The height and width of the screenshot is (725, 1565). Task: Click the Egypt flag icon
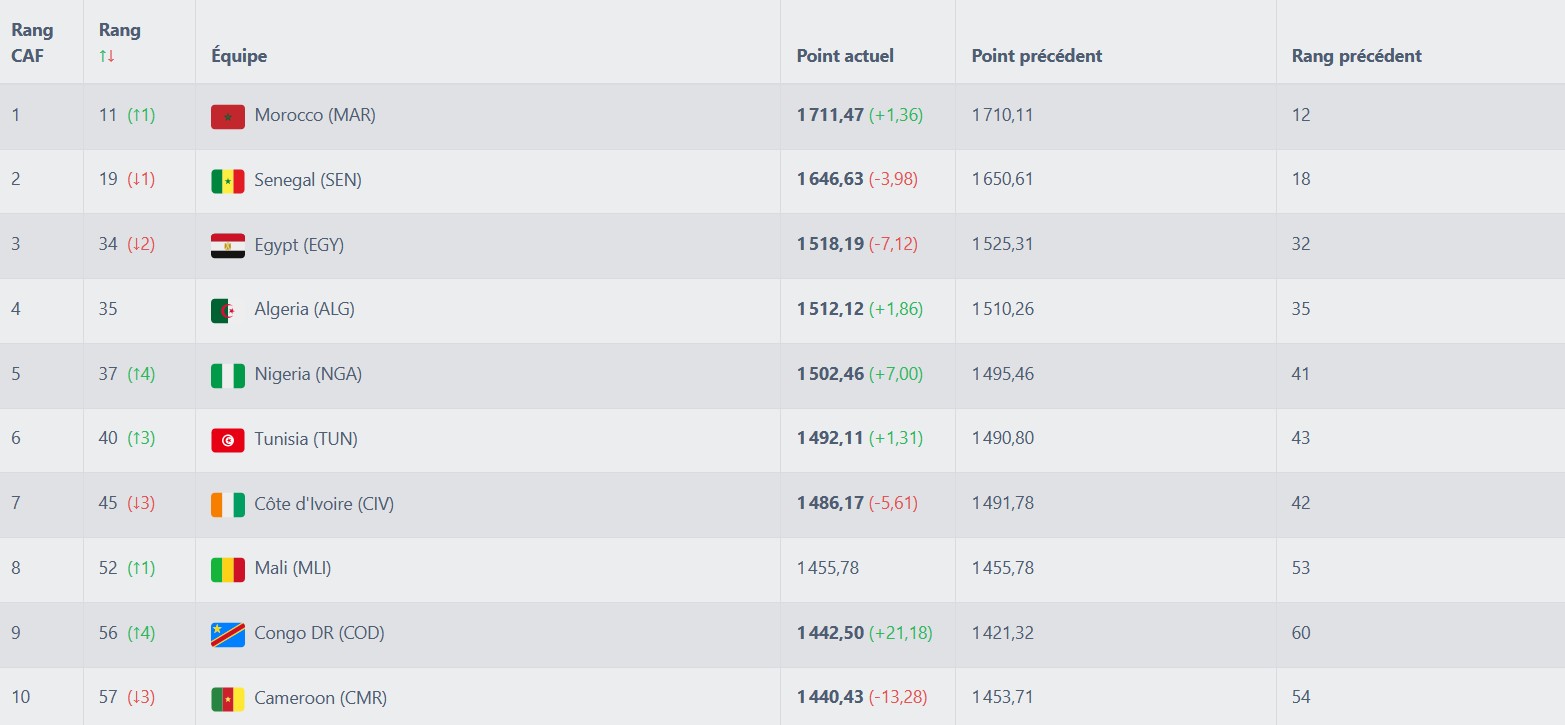227,246
